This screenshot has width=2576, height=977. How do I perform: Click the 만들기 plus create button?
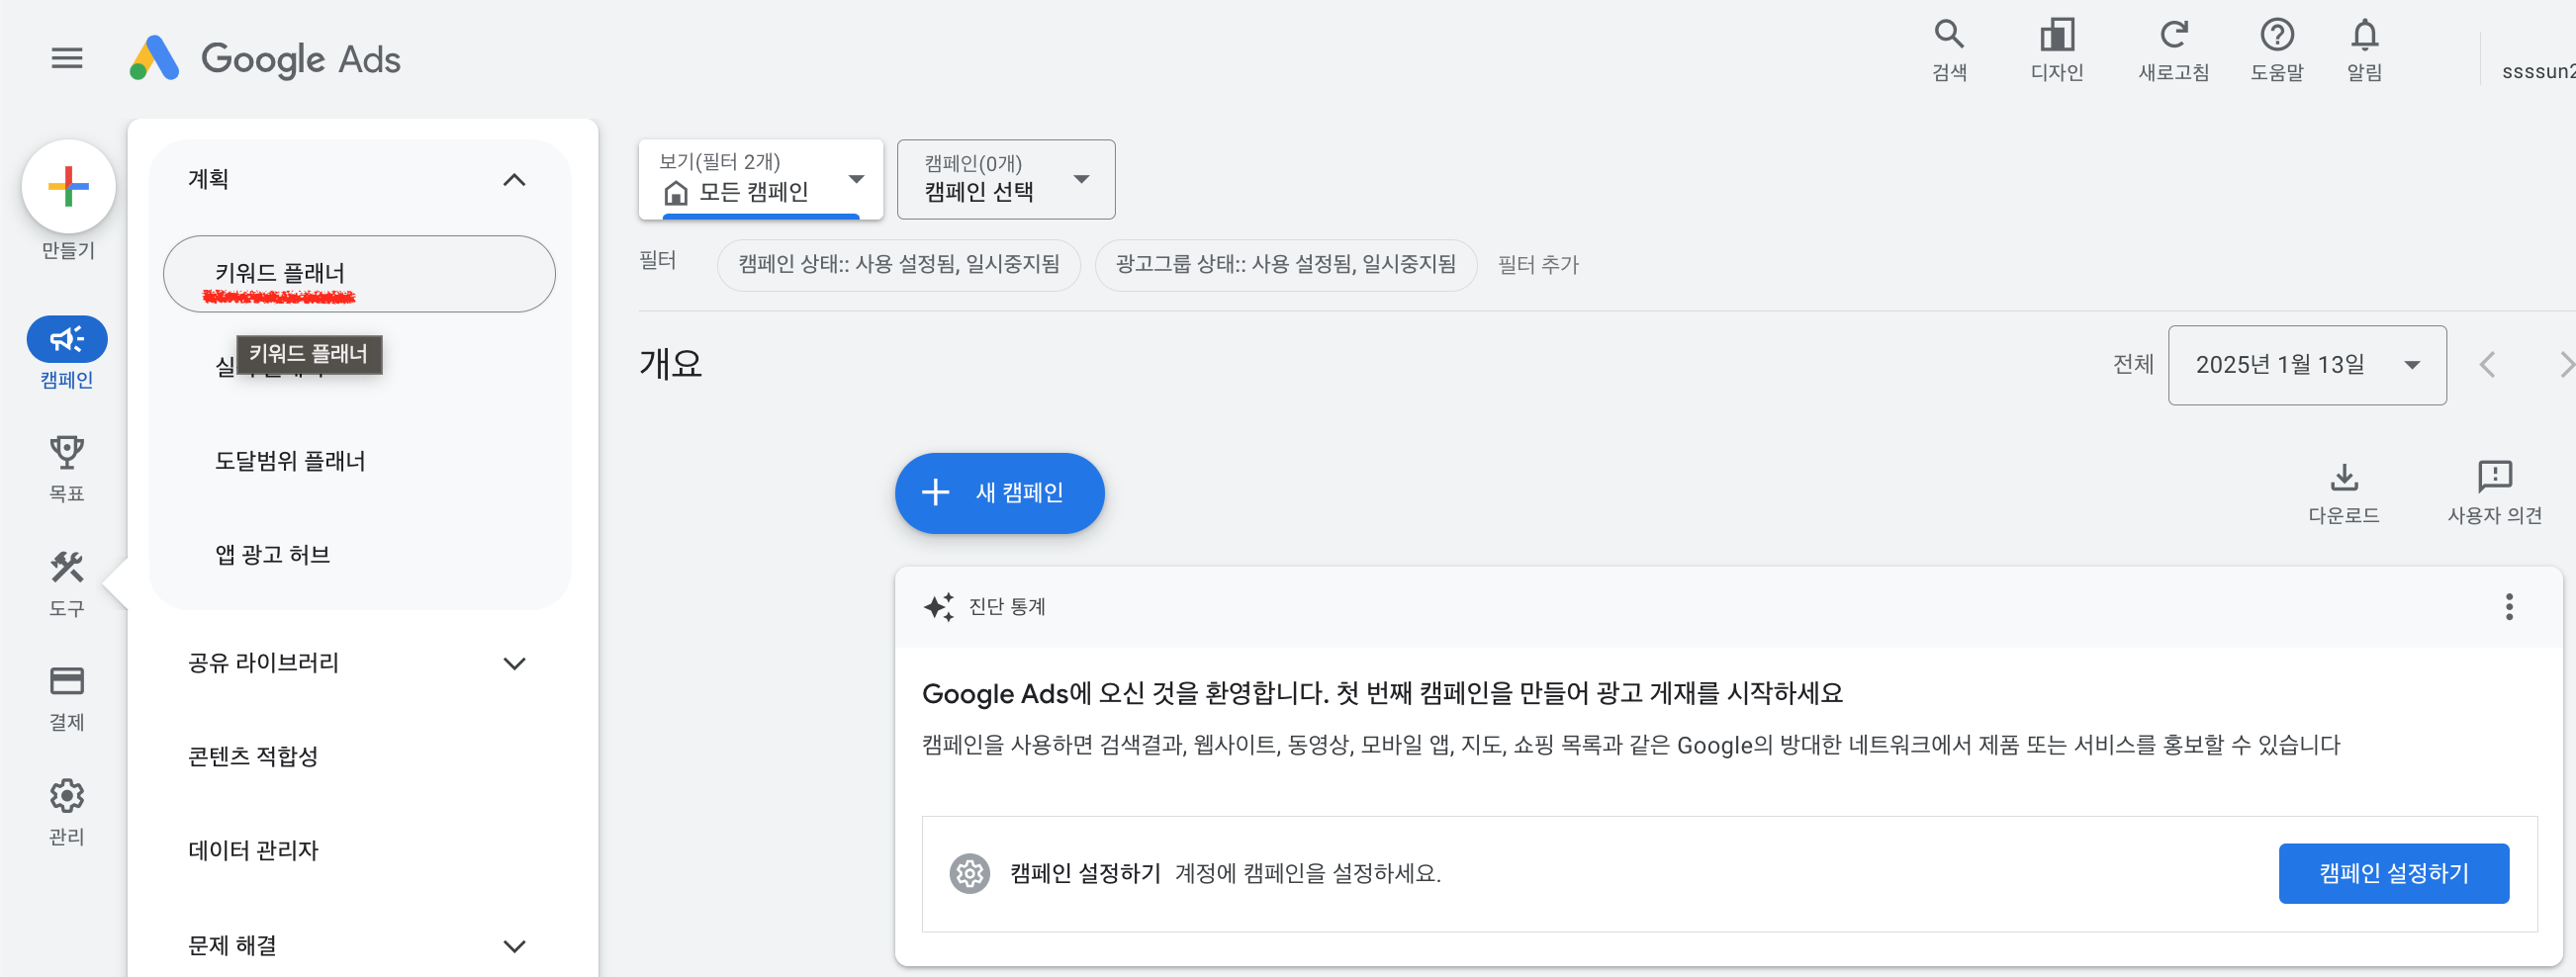coord(68,187)
